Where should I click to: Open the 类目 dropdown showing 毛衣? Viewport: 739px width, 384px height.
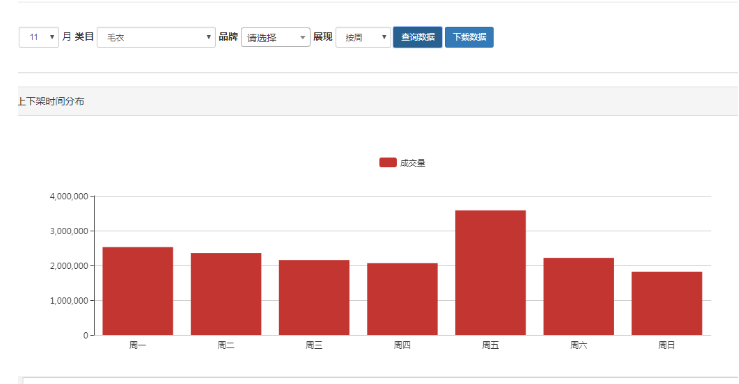[156, 37]
